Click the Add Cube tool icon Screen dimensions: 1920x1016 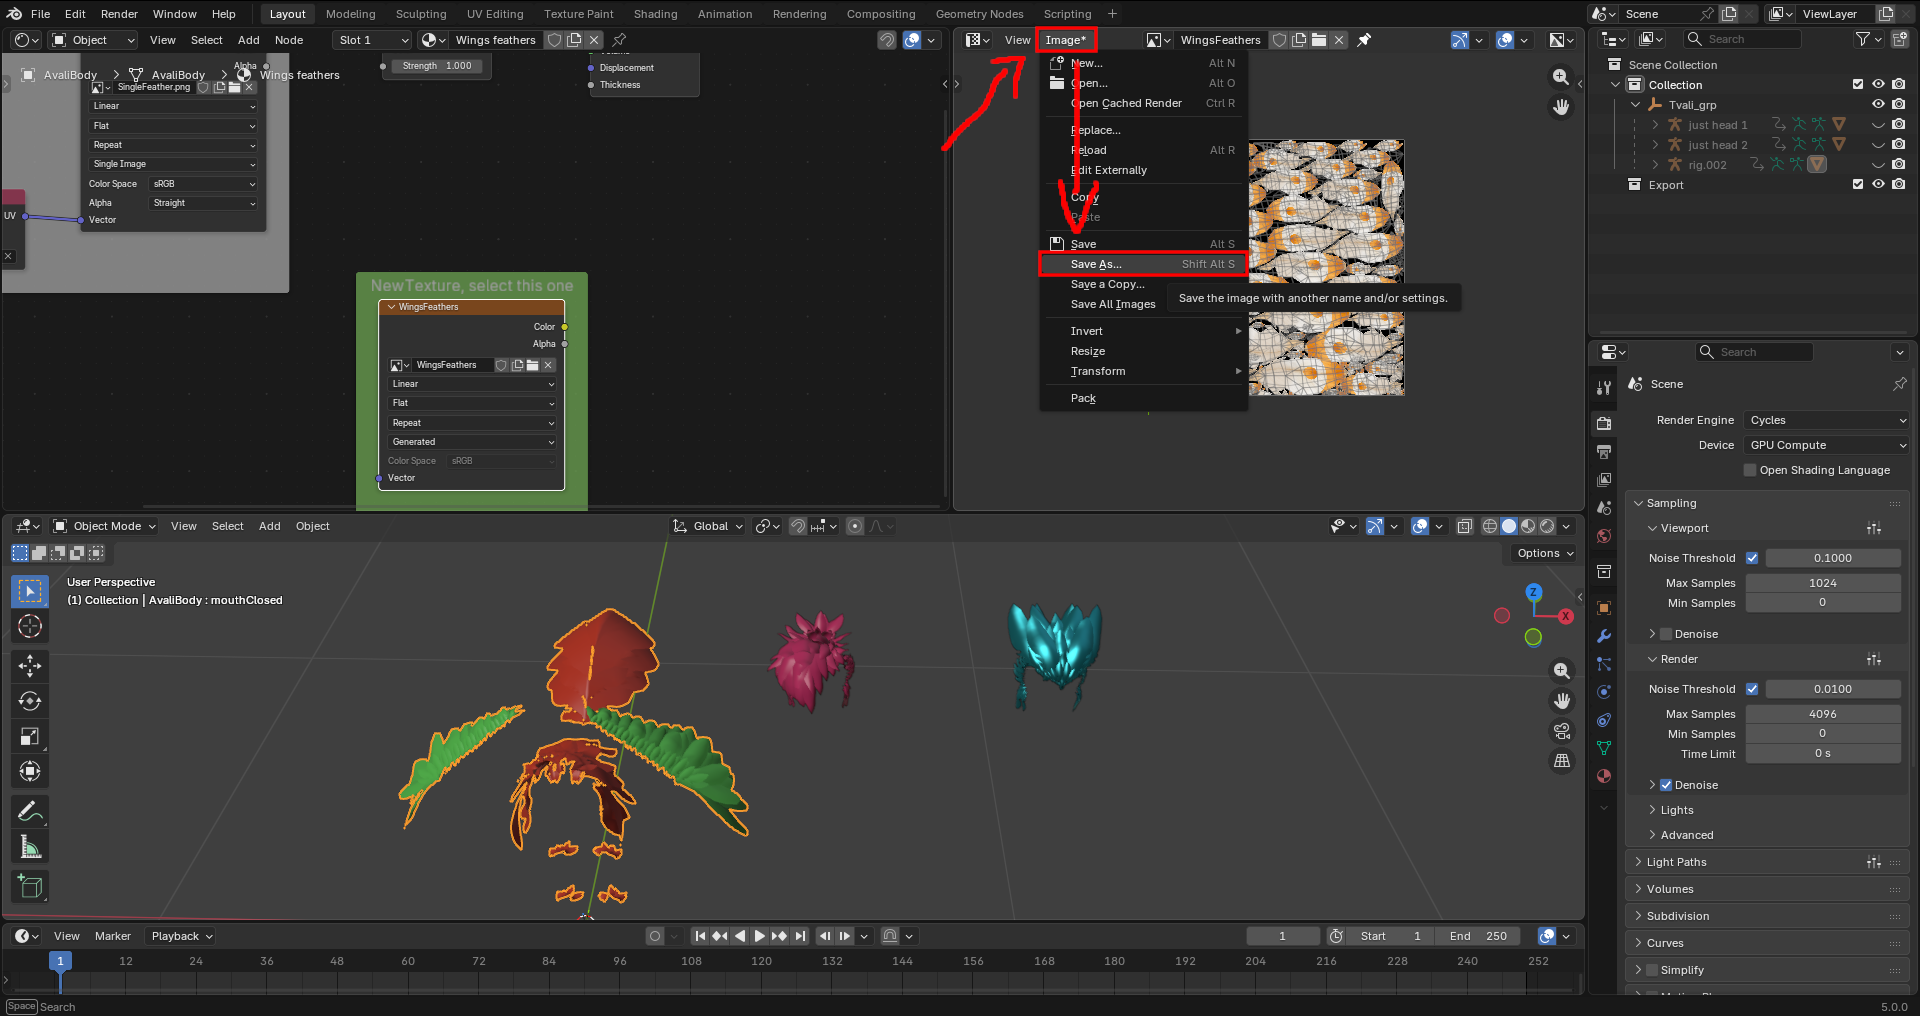coord(30,886)
